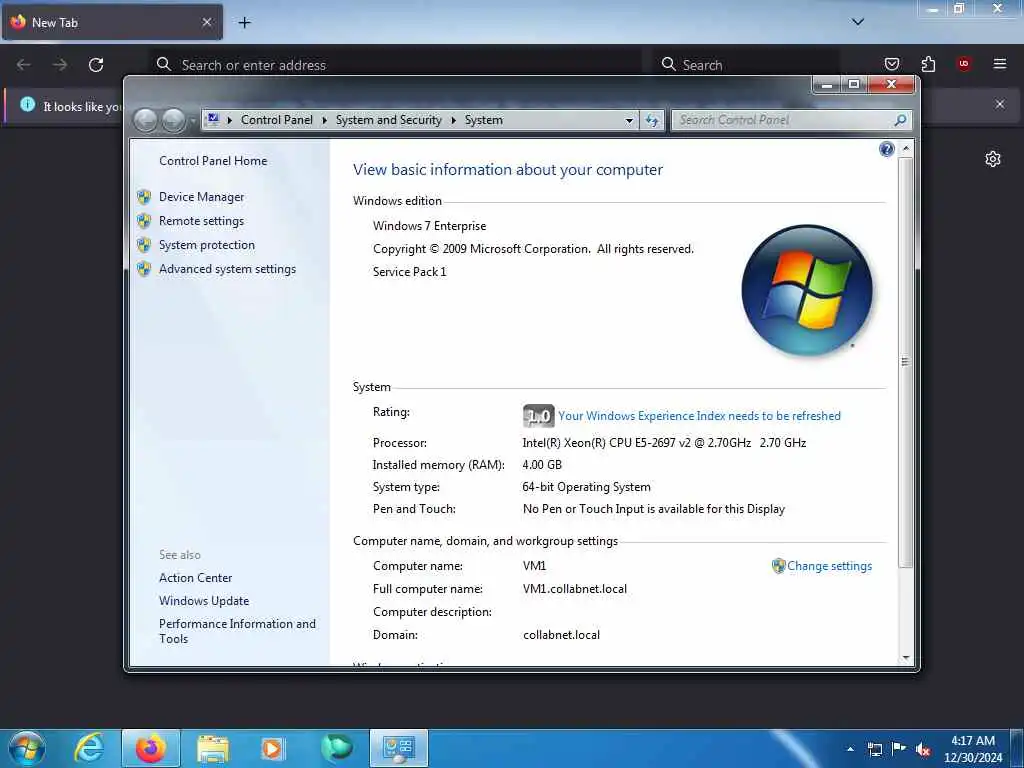1024x768 pixels.
Task: Click System breadcrumb segment
Action: pos(483,120)
